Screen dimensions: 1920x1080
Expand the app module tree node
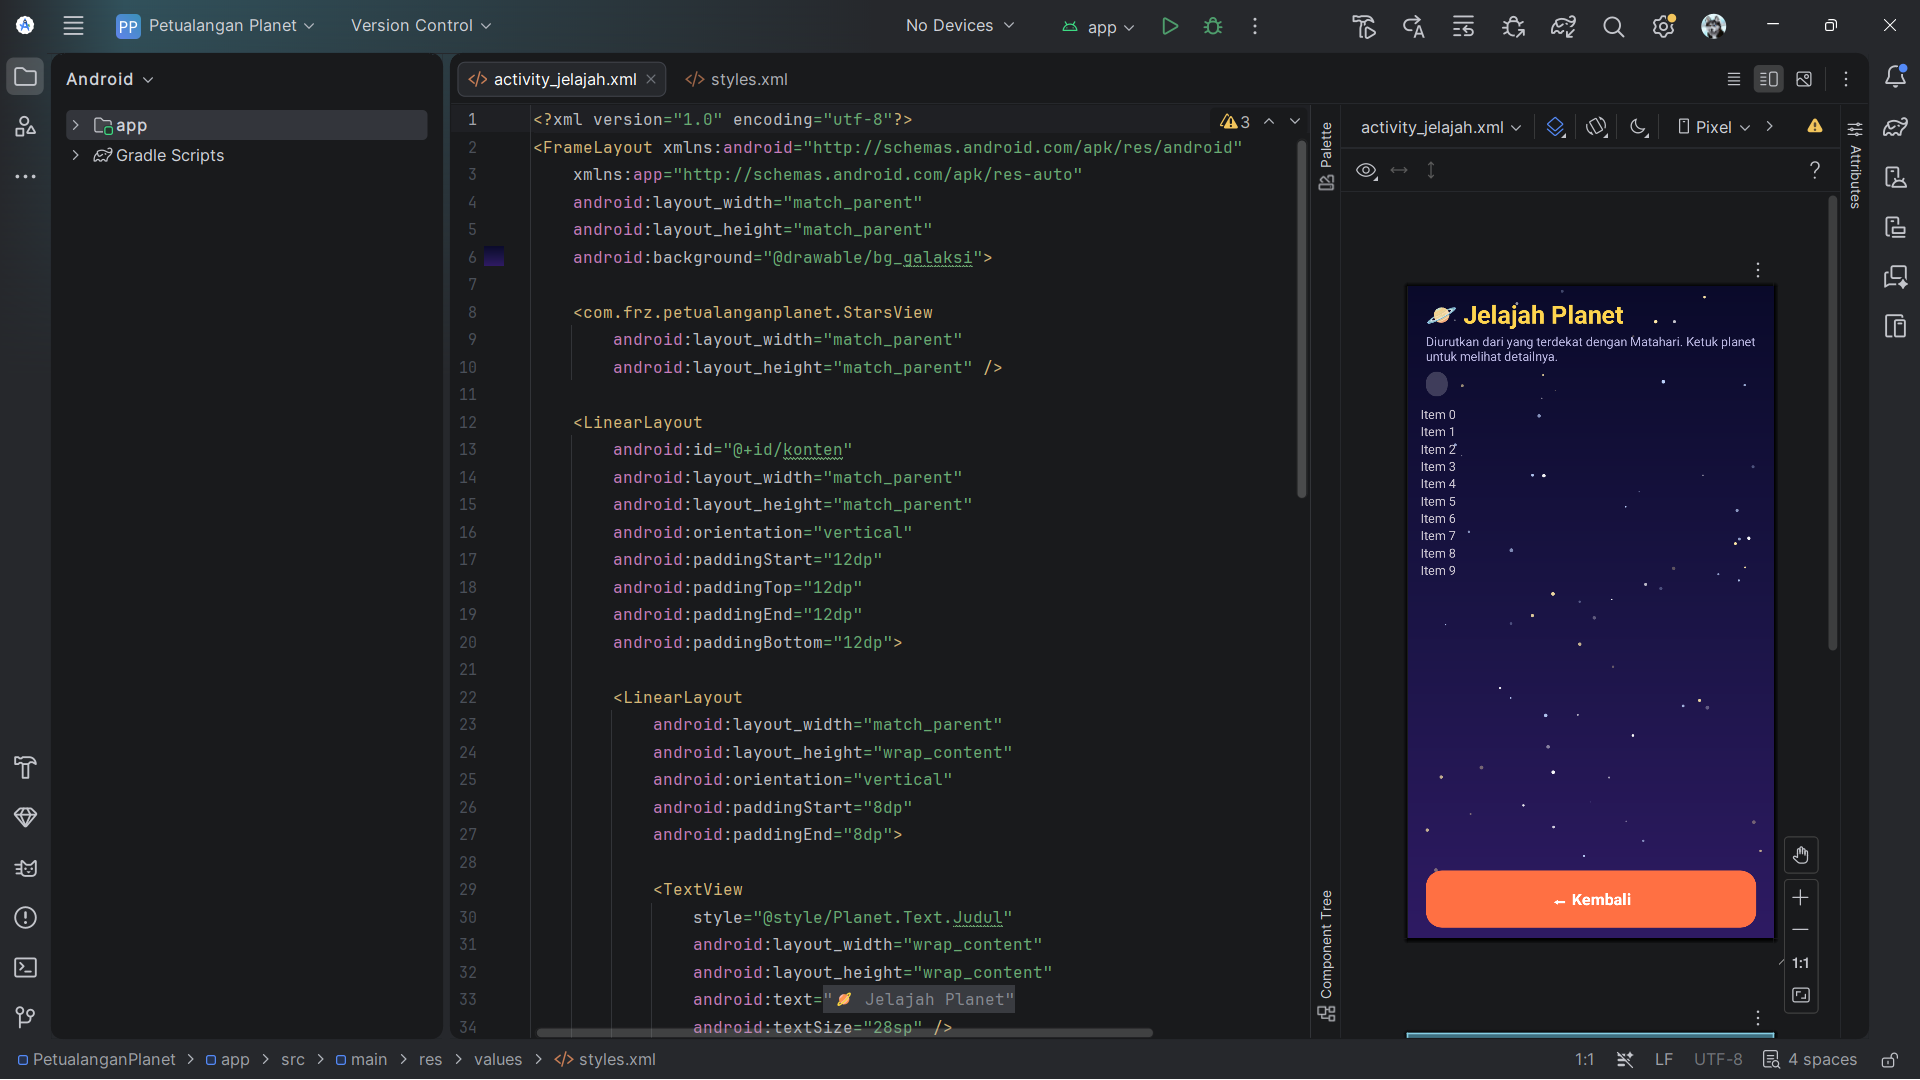pos(75,125)
